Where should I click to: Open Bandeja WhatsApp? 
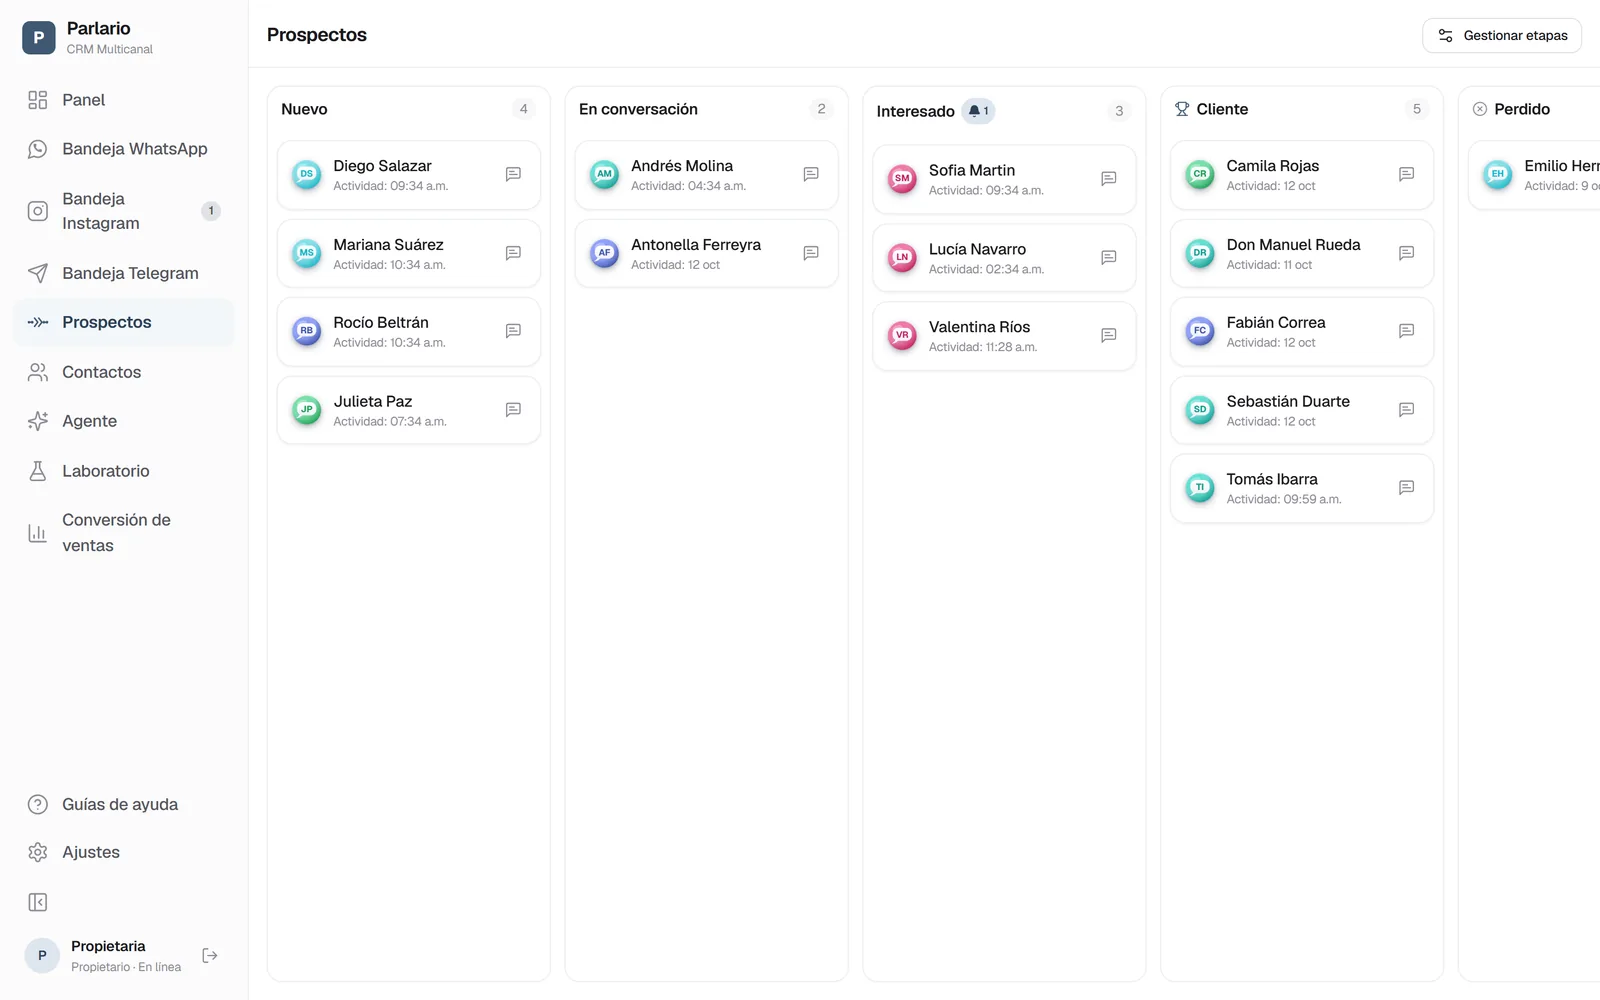pos(124,149)
